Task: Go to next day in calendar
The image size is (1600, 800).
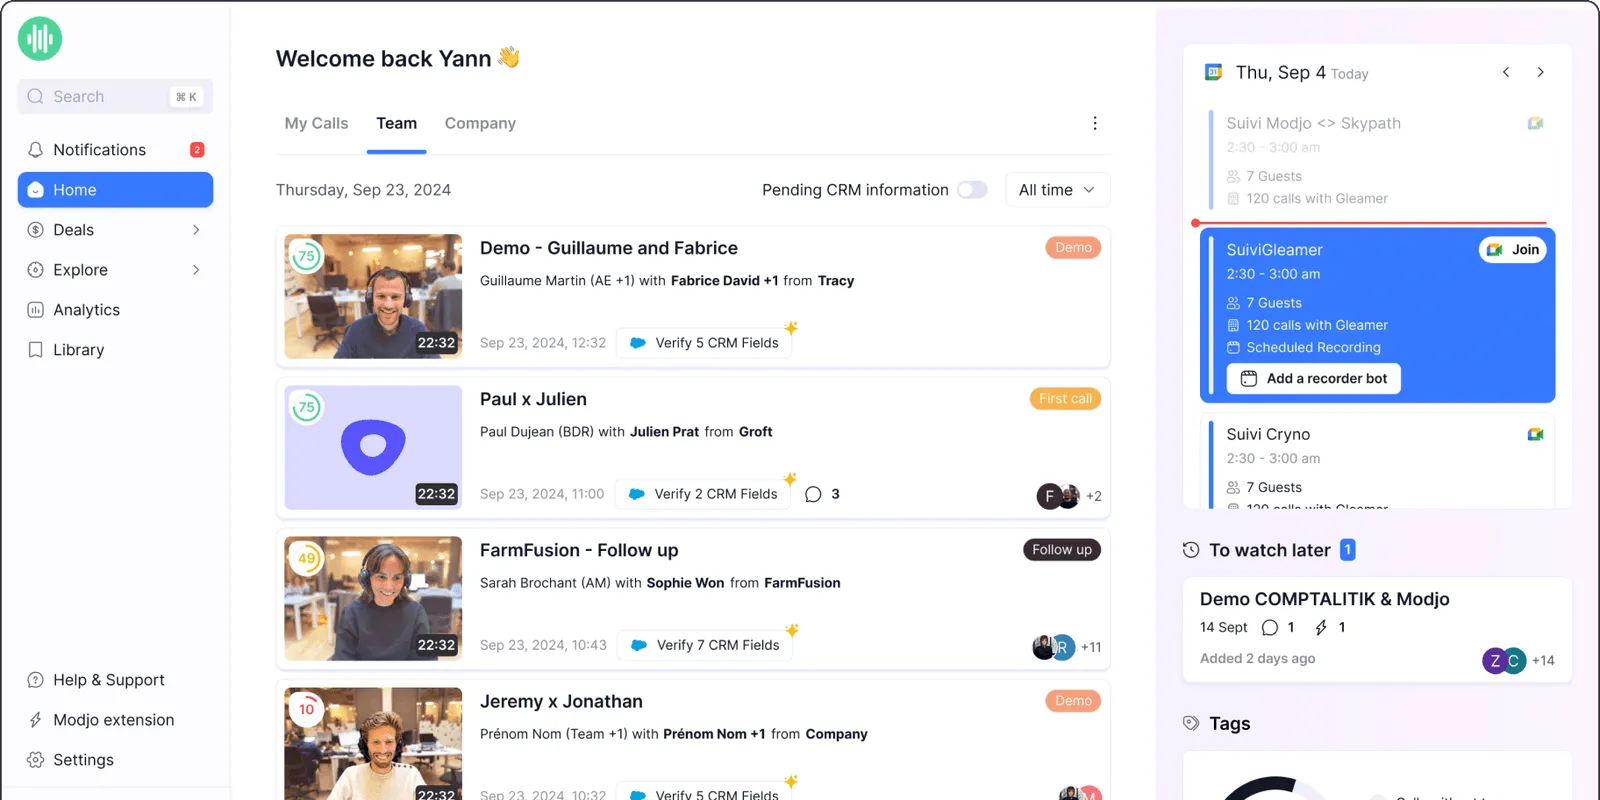Action: pos(1540,72)
